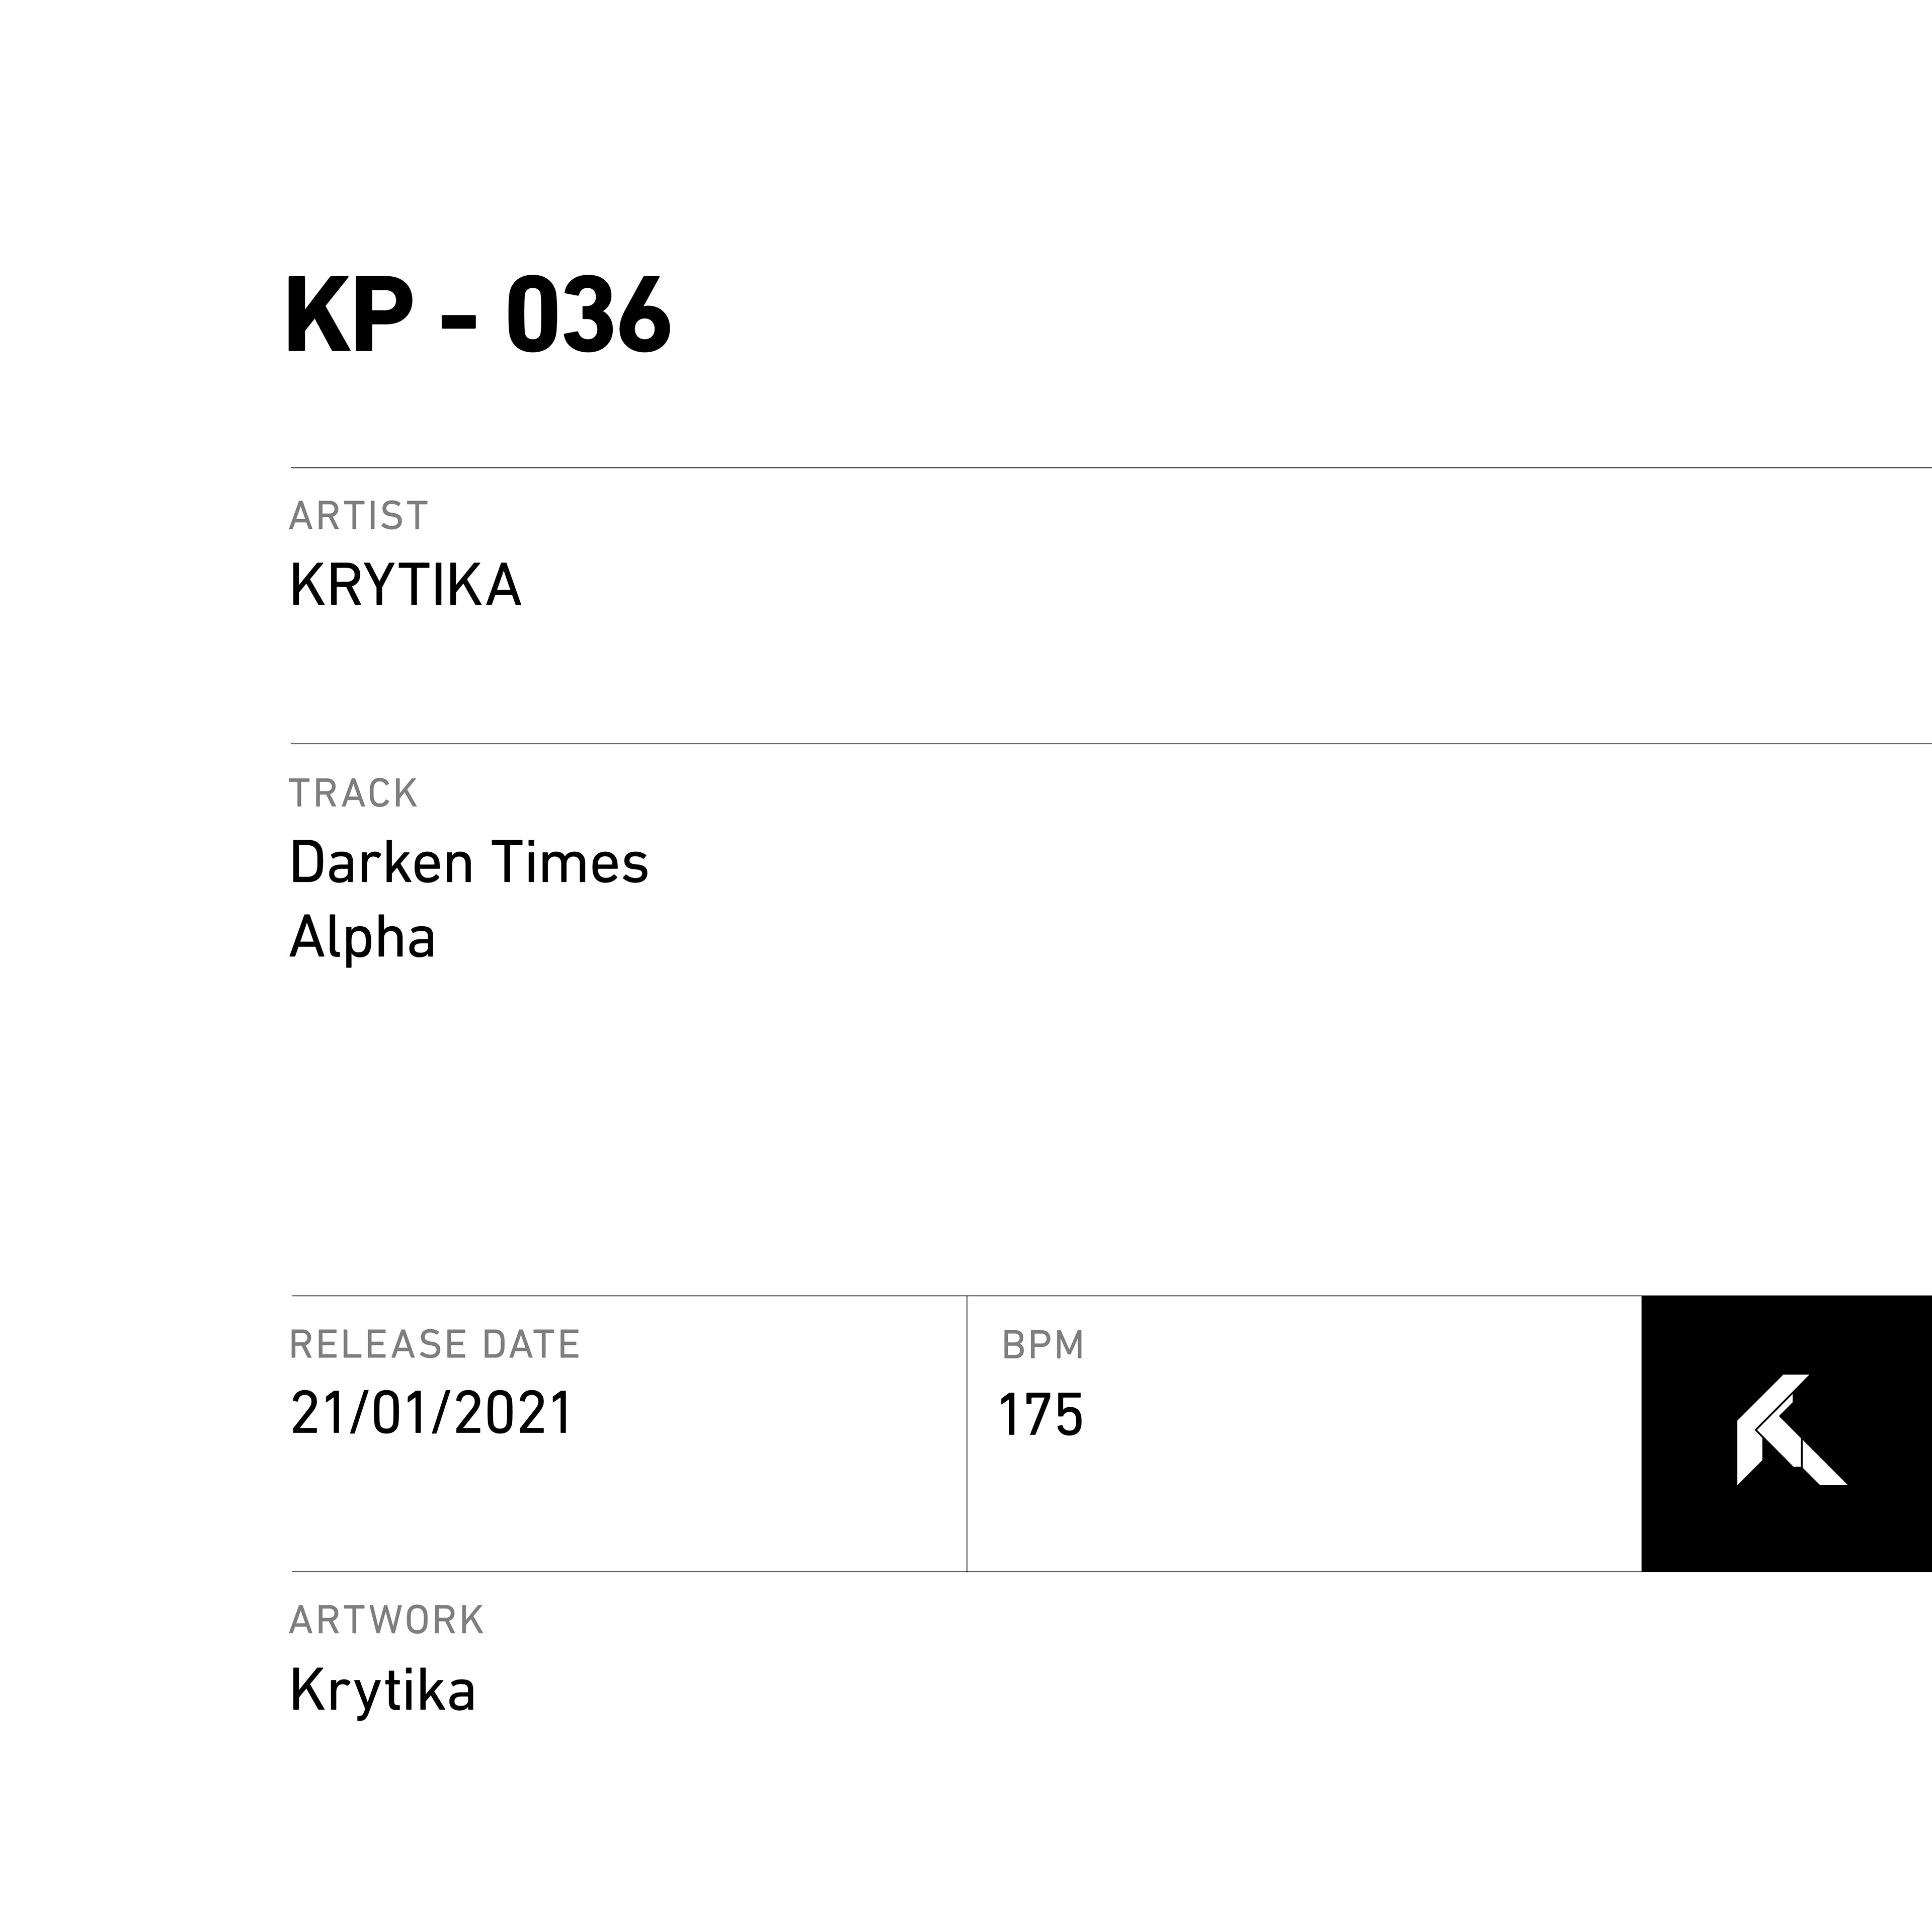
Task: Select the 'RELEASE DATE' label
Action: click(x=434, y=1345)
